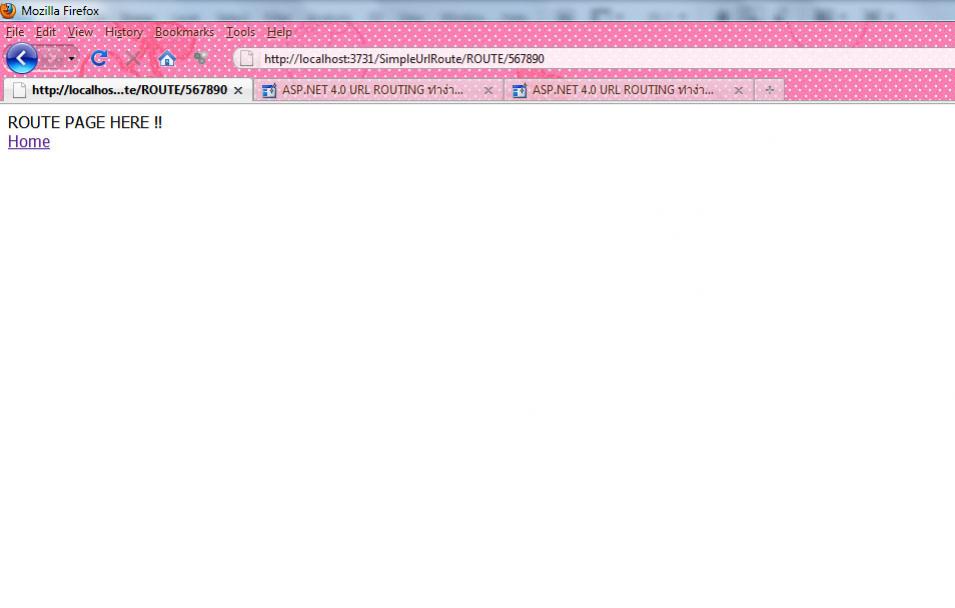Click the Stop loading X icon
The height and width of the screenshot is (608, 955).
coord(133,58)
